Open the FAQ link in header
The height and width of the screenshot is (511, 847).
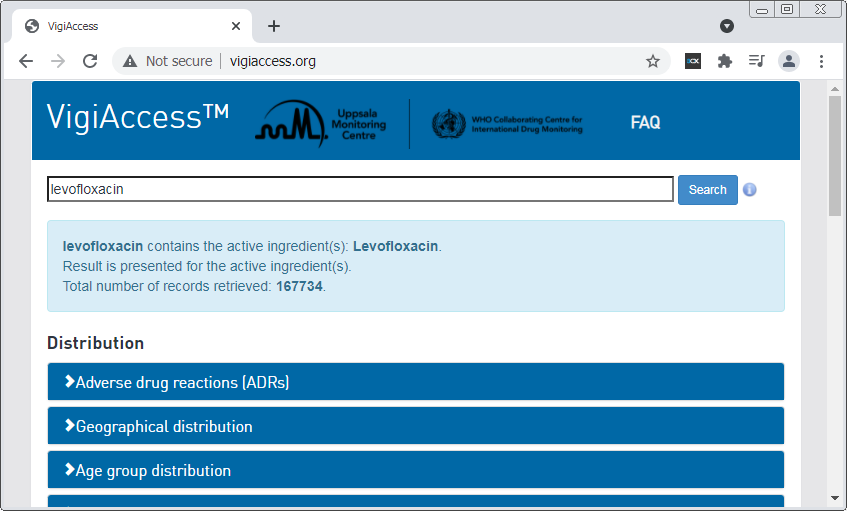click(645, 123)
